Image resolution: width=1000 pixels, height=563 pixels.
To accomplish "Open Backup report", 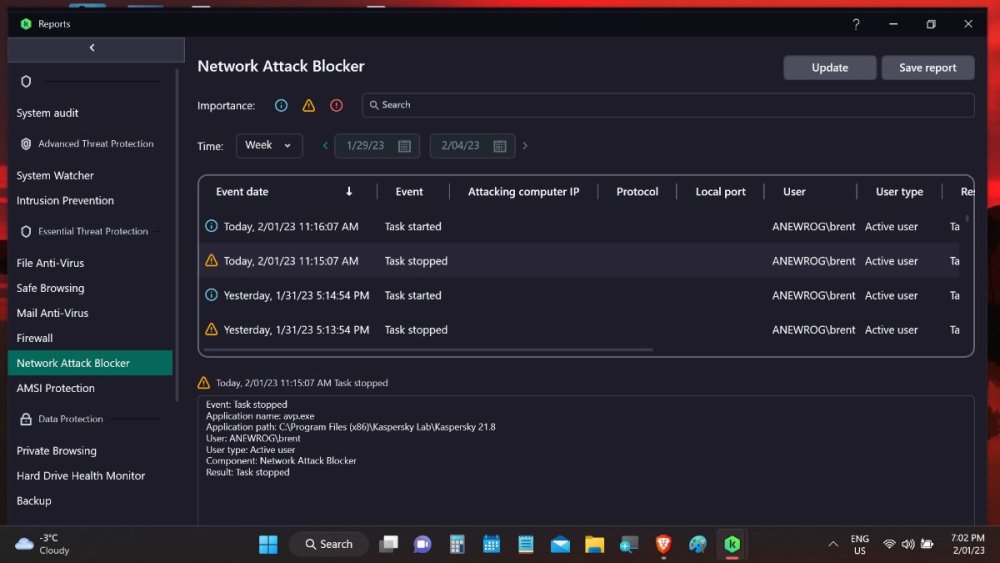I will click(x=34, y=501).
